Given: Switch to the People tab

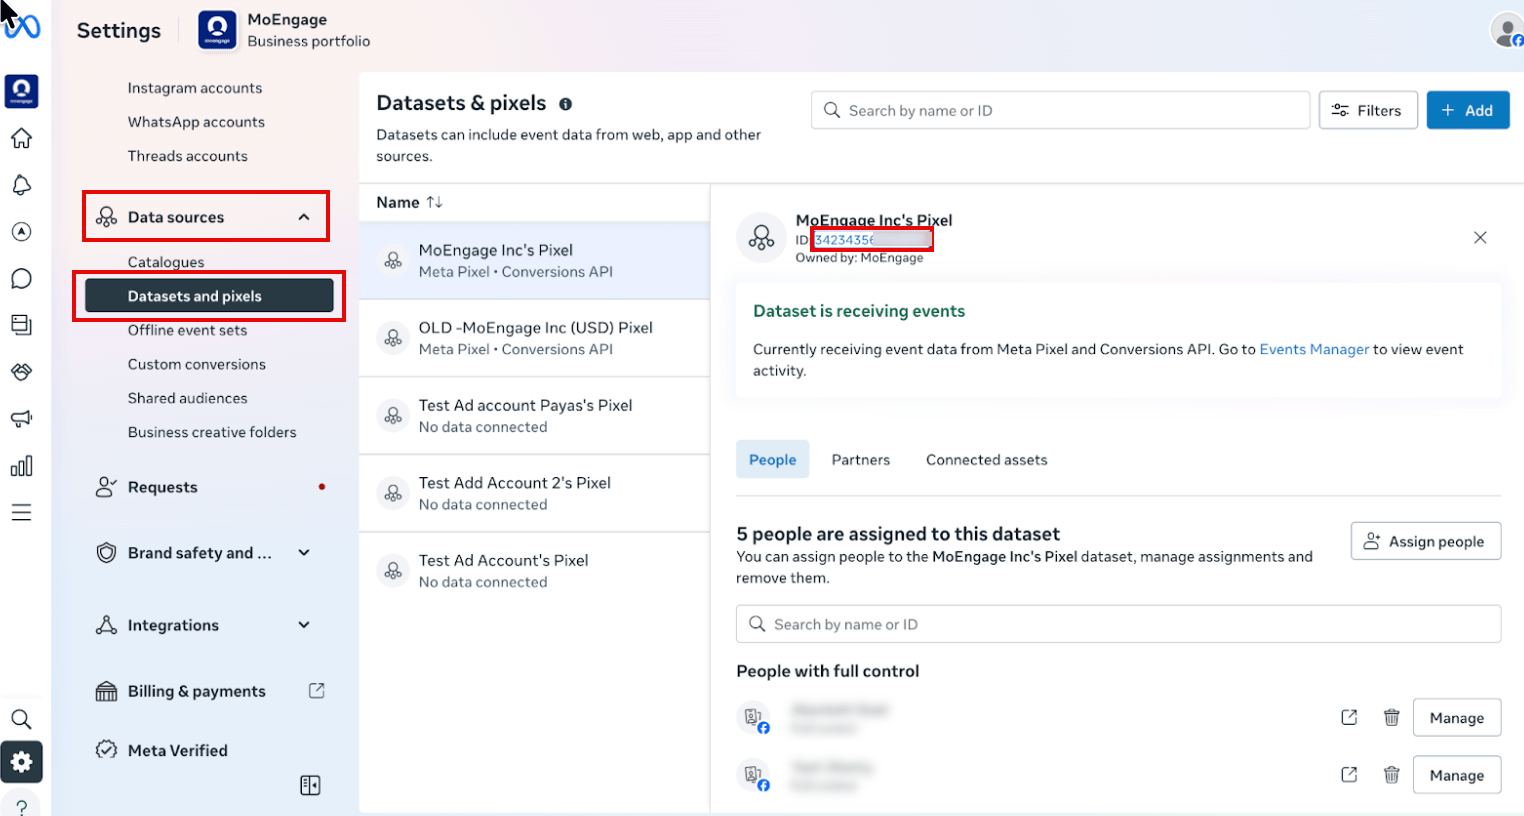Looking at the screenshot, I should click(x=773, y=460).
